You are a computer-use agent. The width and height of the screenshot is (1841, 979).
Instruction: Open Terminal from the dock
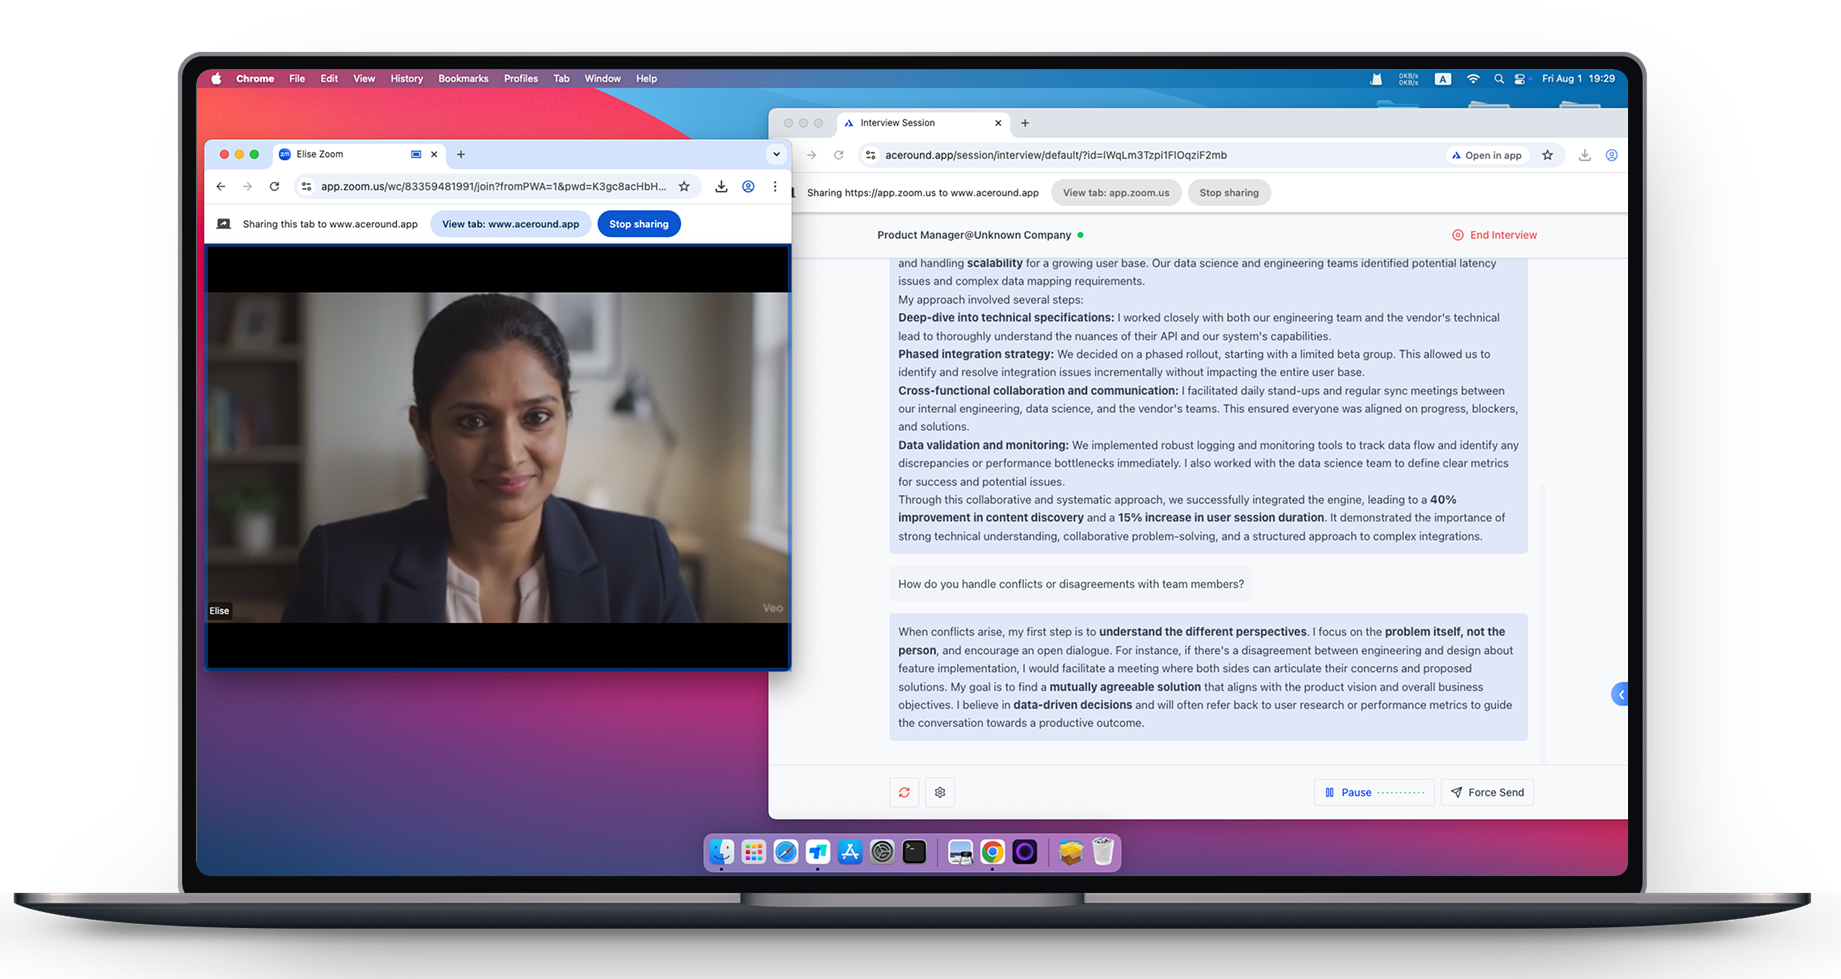914,852
